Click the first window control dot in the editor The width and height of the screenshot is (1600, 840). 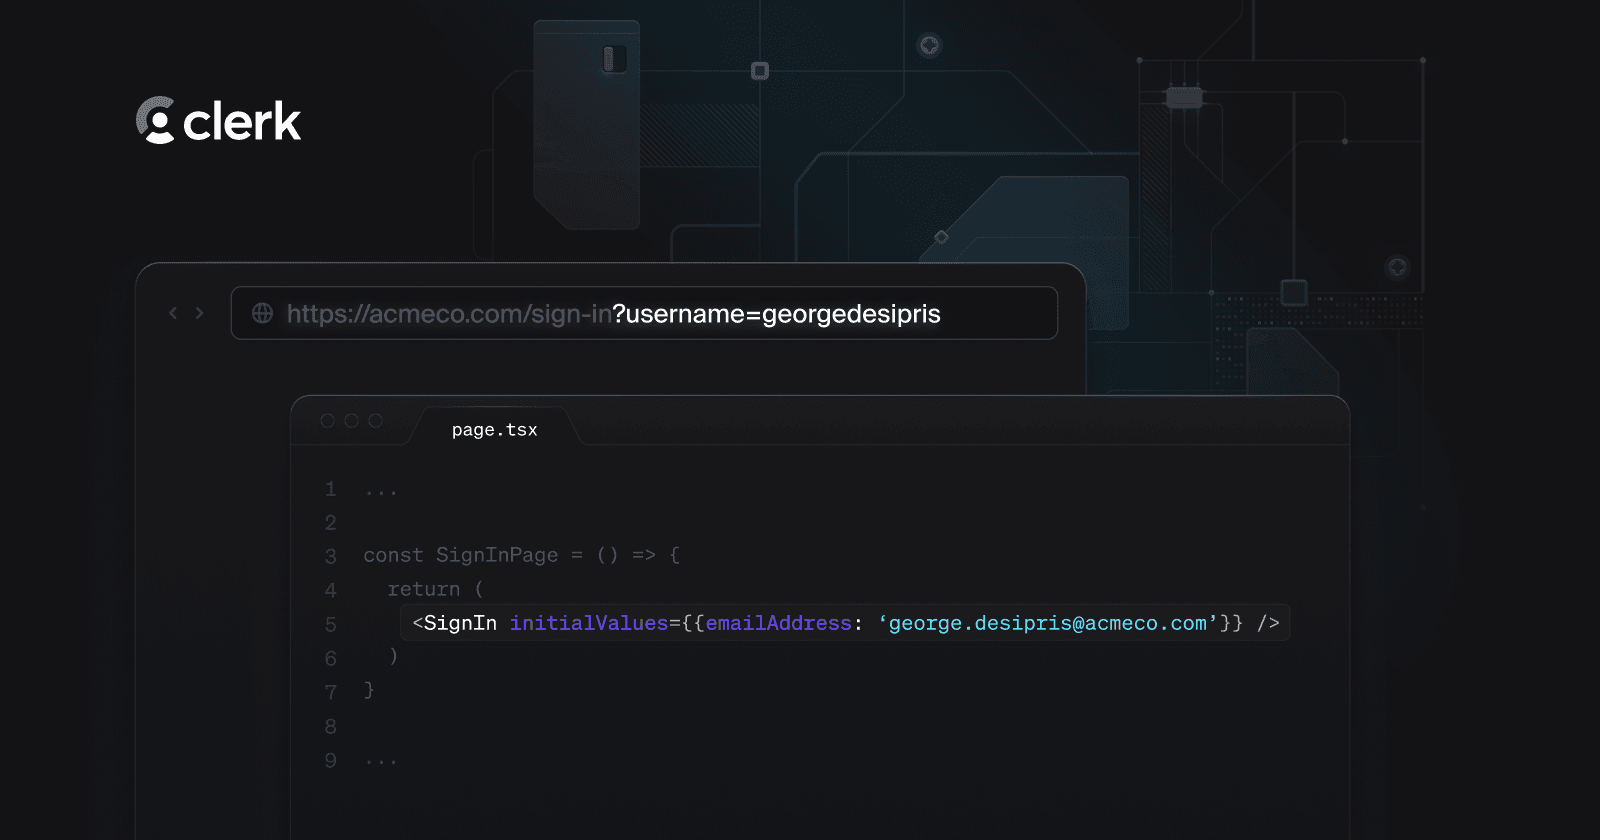pos(327,421)
